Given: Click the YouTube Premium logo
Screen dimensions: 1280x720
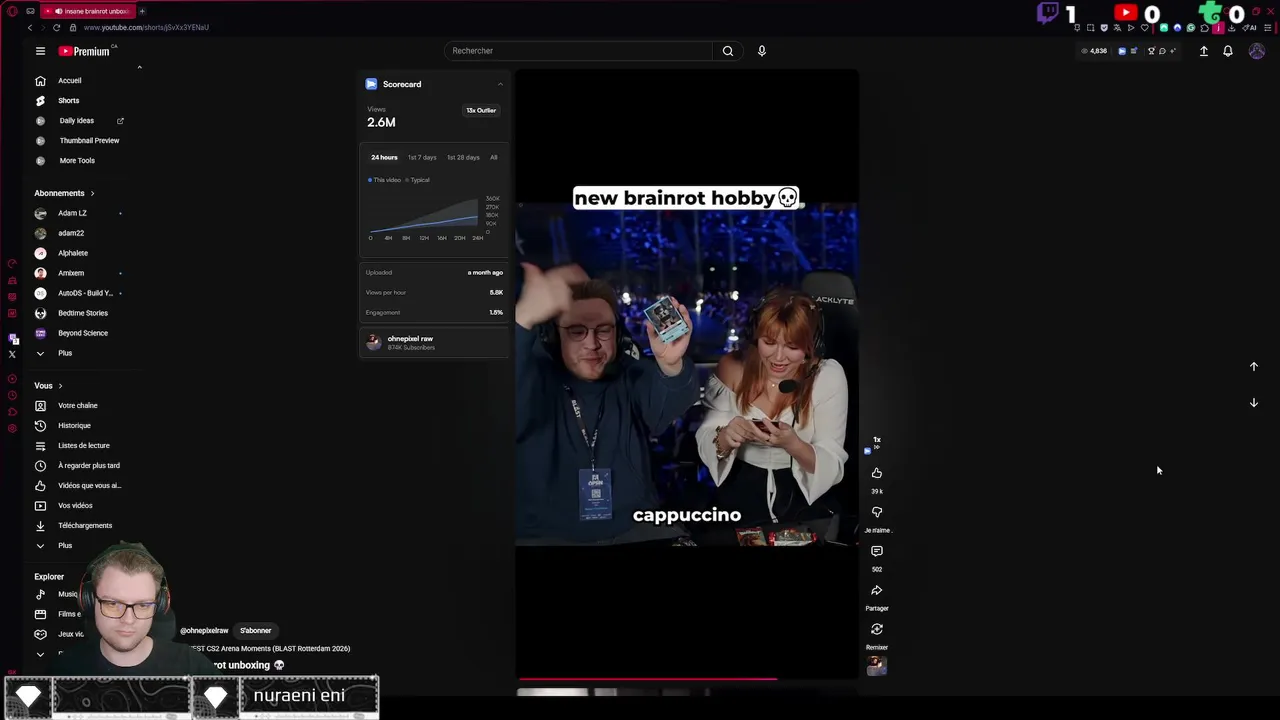Looking at the screenshot, I should 84,51.
